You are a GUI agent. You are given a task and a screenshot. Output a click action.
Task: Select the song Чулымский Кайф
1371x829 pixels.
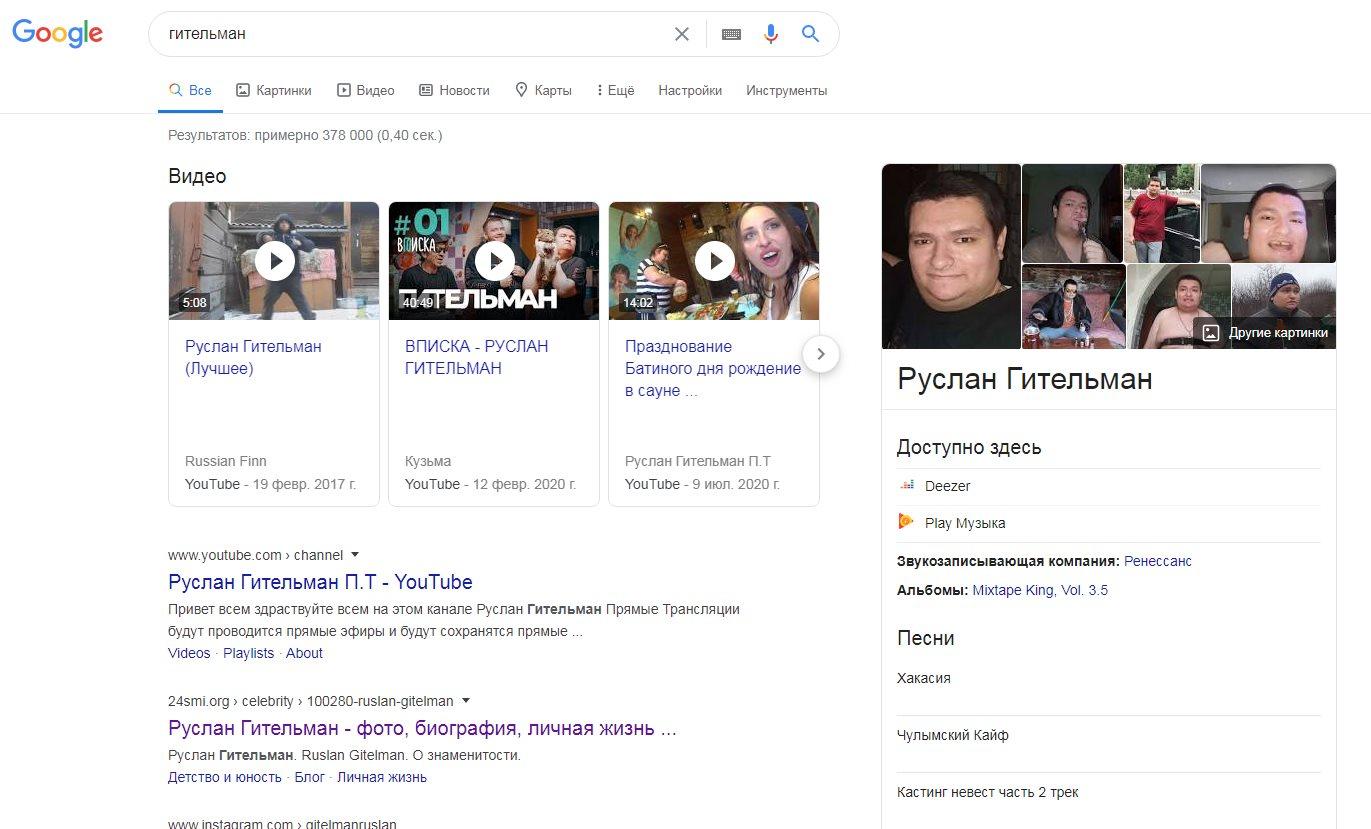point(953,735)
